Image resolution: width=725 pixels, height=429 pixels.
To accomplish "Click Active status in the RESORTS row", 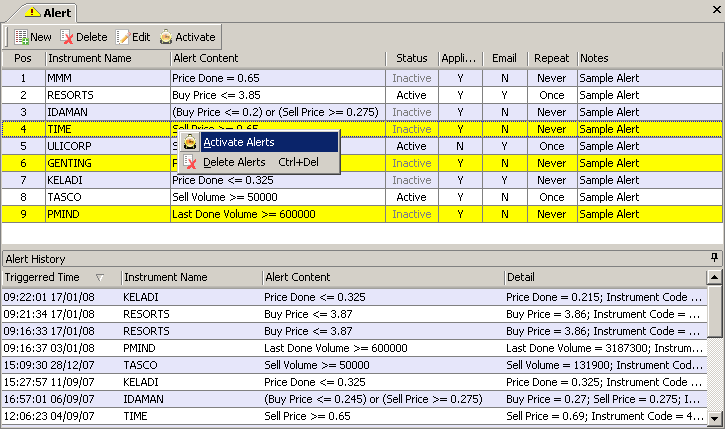I will [x=412, y=95].
